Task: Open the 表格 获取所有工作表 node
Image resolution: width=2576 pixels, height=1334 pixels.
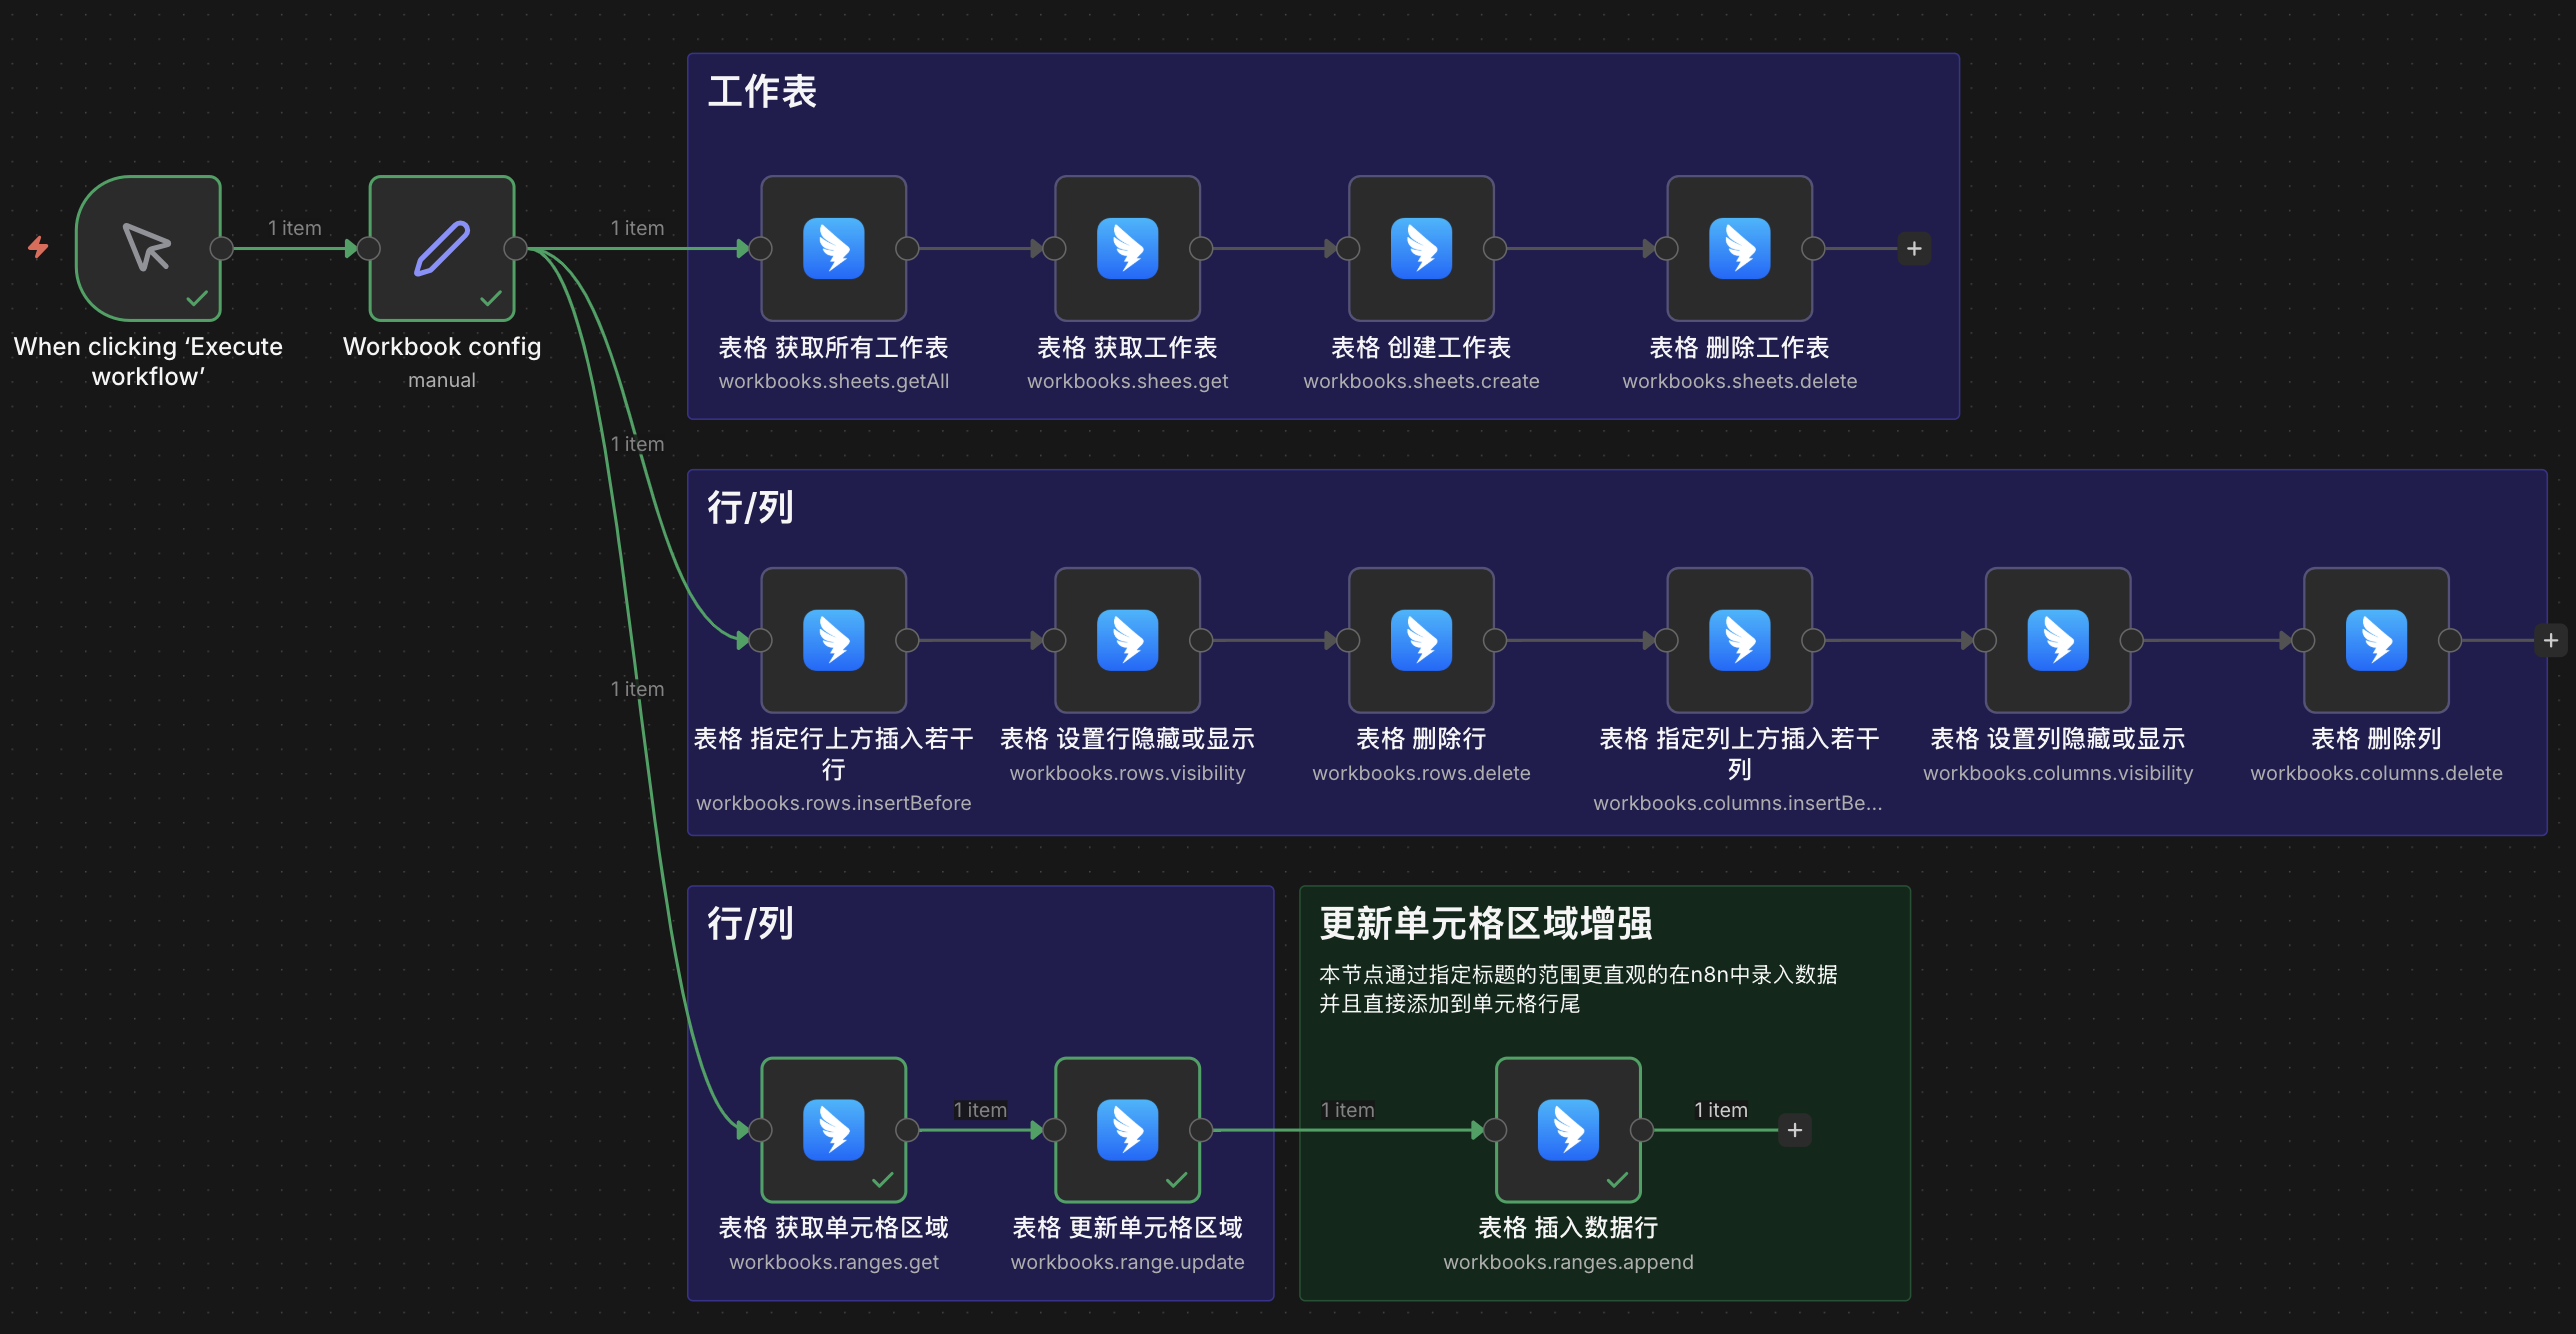Action: point(834,248)
